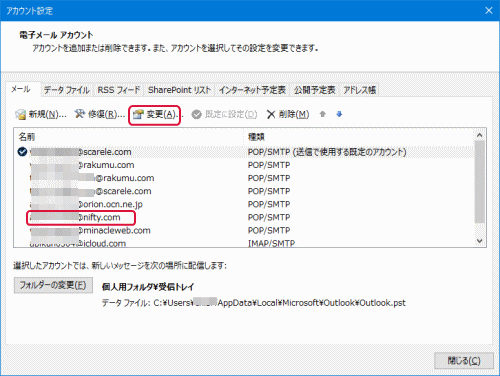The height and width of the screenshot is (376, 500).
Task: Open the アドレス帳 tab
Action: [x=360, y=90]
